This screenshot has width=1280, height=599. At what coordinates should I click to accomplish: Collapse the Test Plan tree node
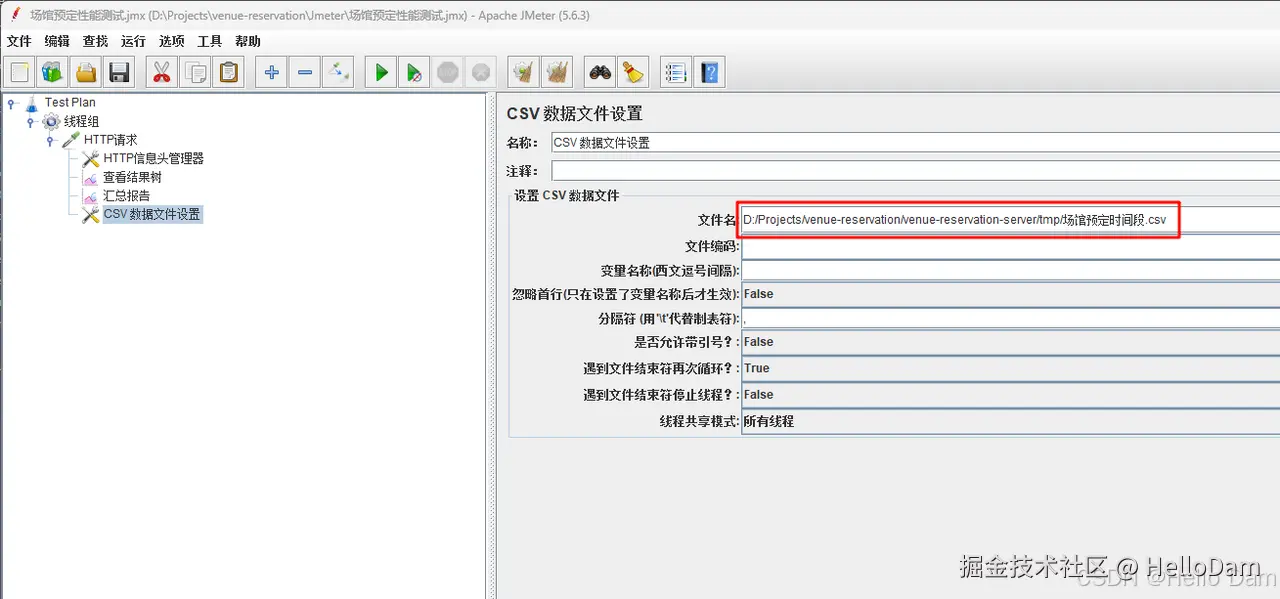pyautogui.click(x=12, y=103)
